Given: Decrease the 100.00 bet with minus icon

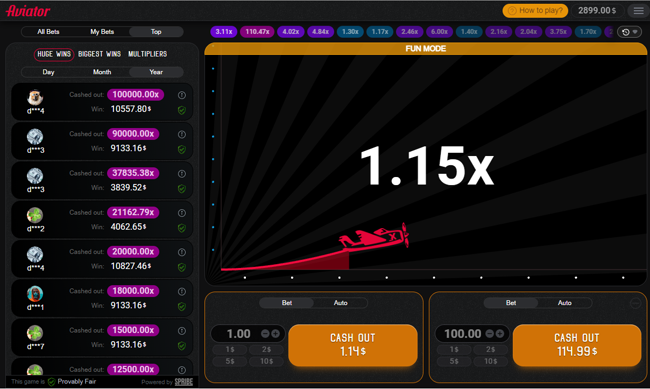Looking at the screenshot, I should coord(490,333).
